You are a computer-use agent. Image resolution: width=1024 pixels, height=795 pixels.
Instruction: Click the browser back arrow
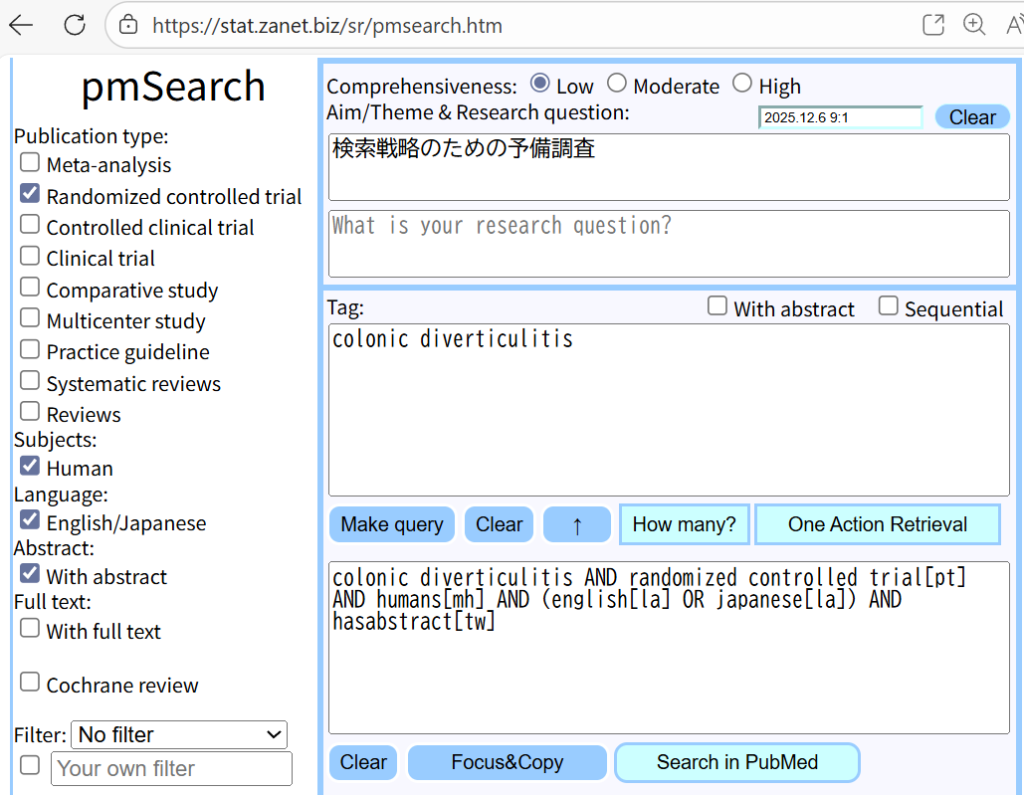(x=21, y=26)
